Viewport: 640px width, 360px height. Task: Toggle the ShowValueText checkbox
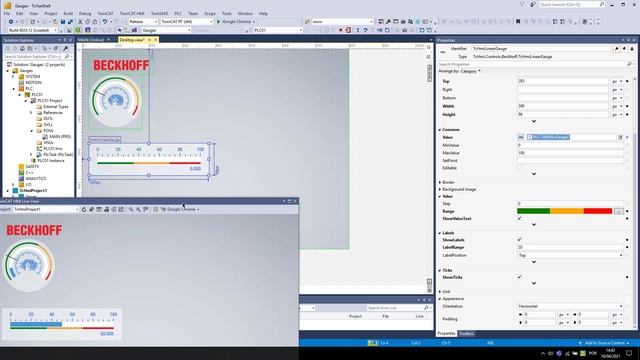[520, 219]
